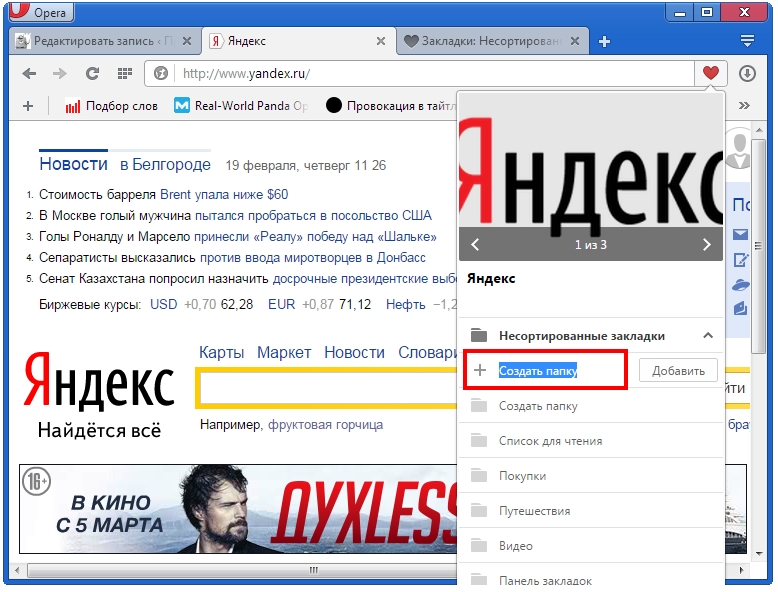
Task: Select the Создать папку folder row
Action: click(x=590, y=406)
